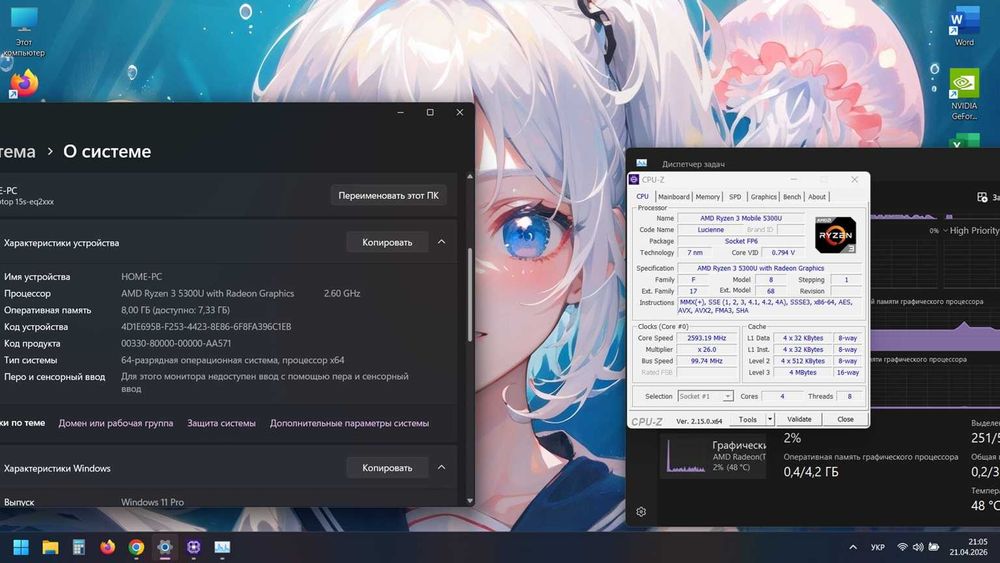This screenshot has height=563, width=1000.
Task: Click the Multiplier value x 26.0
Action: [x=707, y=349]
